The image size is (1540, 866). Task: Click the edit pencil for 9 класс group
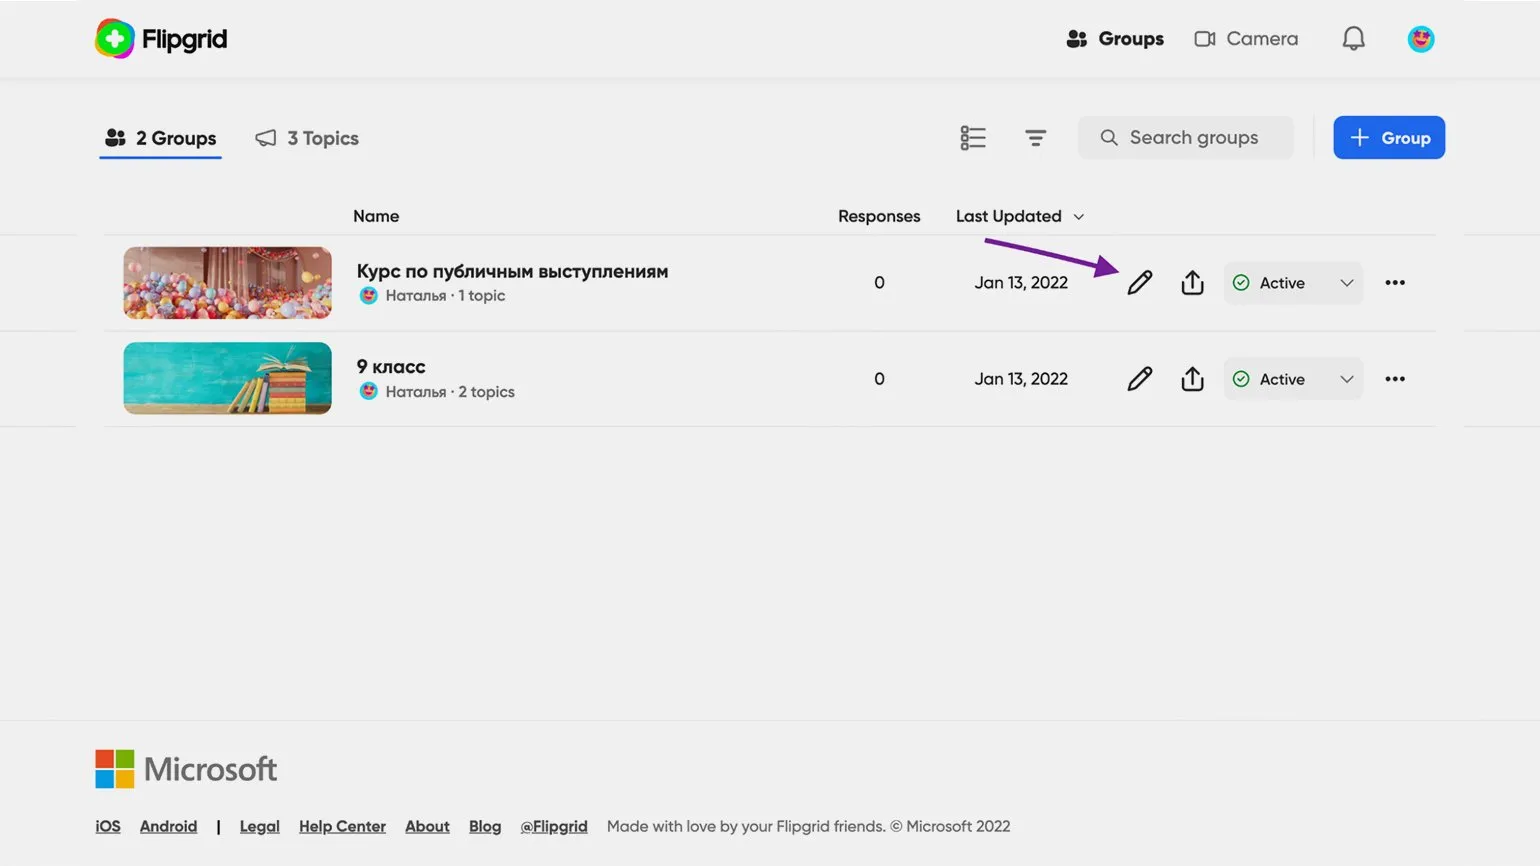tap(1139, 379)
